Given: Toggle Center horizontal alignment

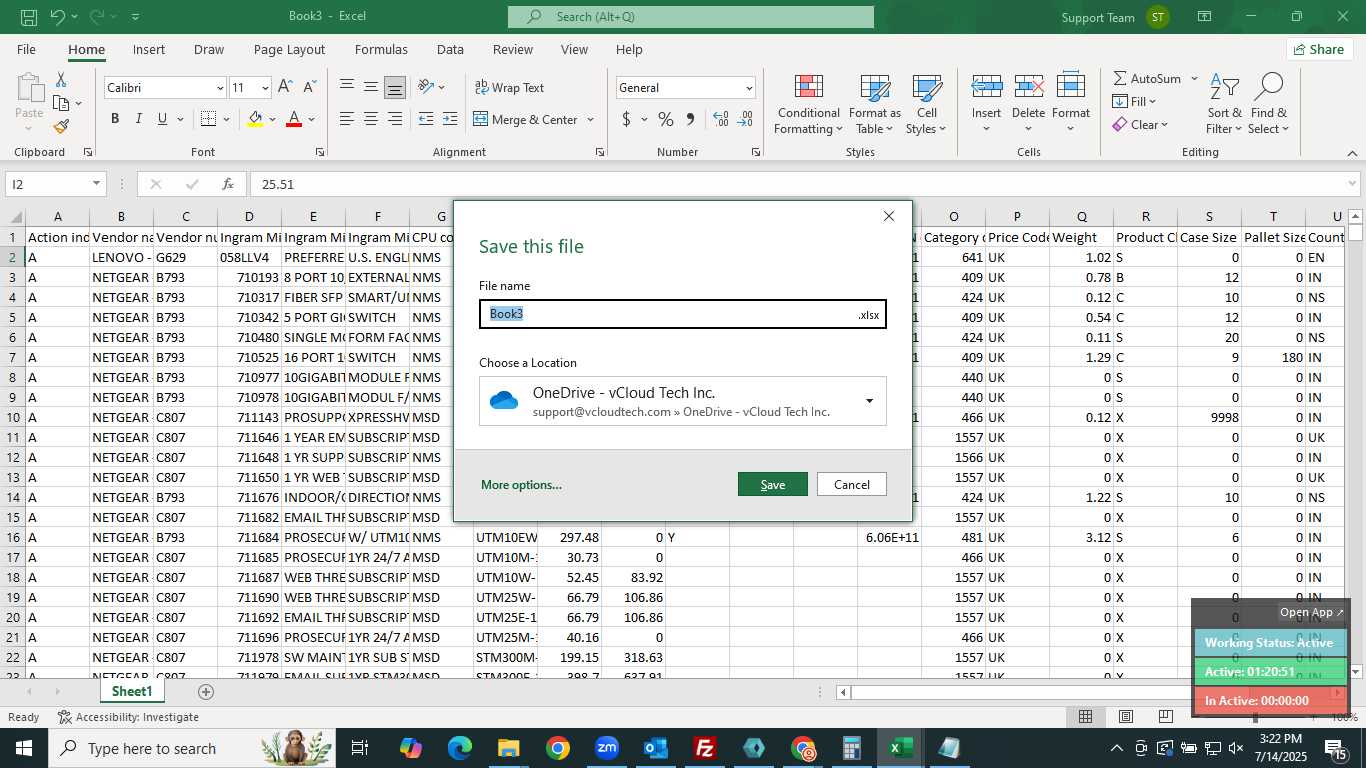Looking at the screenshot, I should click(x=371, y=119).
